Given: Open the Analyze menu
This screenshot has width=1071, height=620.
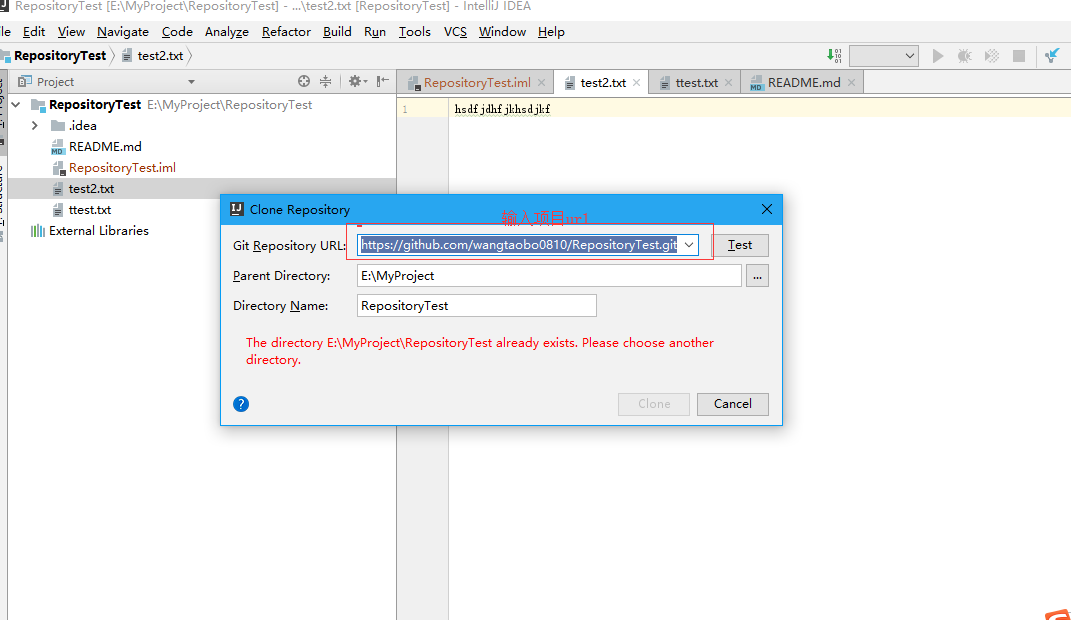Looking at the screenshot, I should (x=227, y=32).
